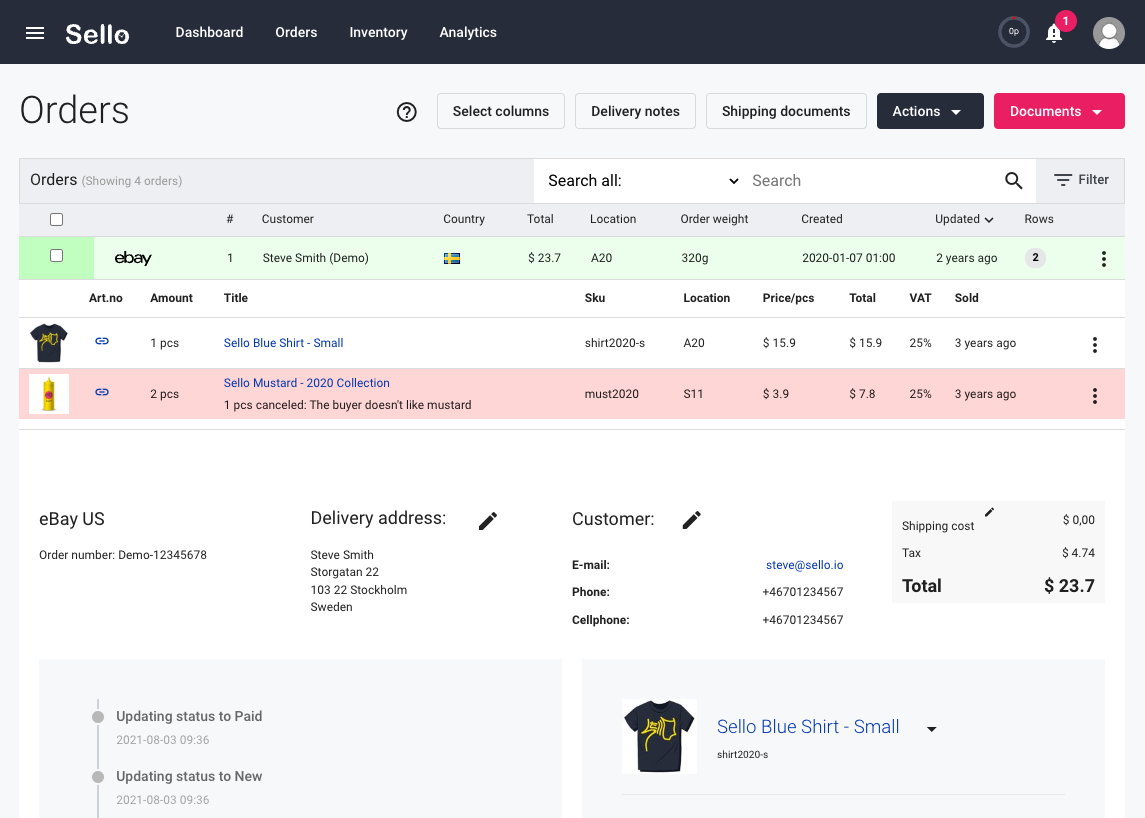Go to the Dashboard tab
This screenshot has width=1145, height=818.
209,32
